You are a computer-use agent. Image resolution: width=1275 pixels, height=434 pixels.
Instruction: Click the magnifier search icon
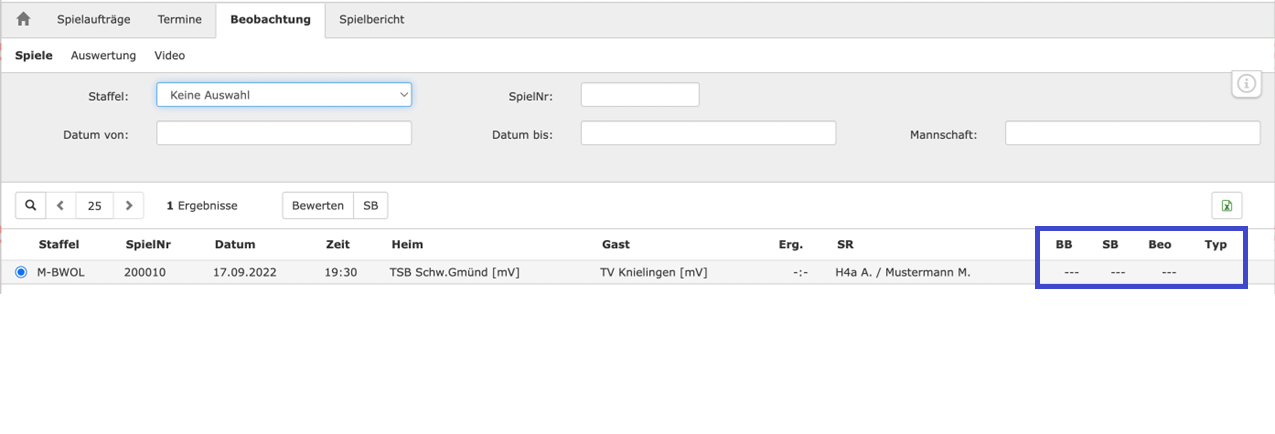[31, 205]
